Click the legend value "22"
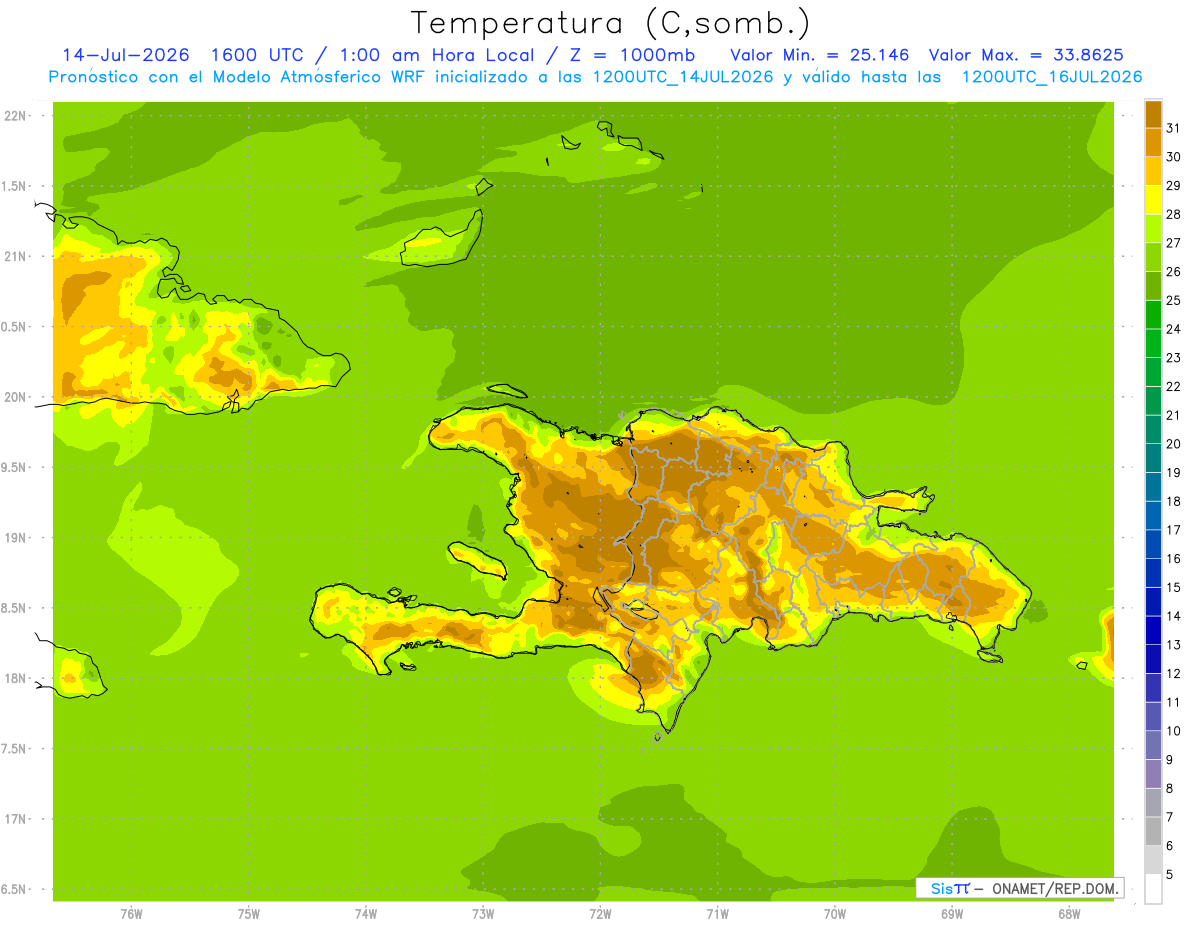Image resolution: width=1200 pixels, height=927 pixels. pos(1174,387)
